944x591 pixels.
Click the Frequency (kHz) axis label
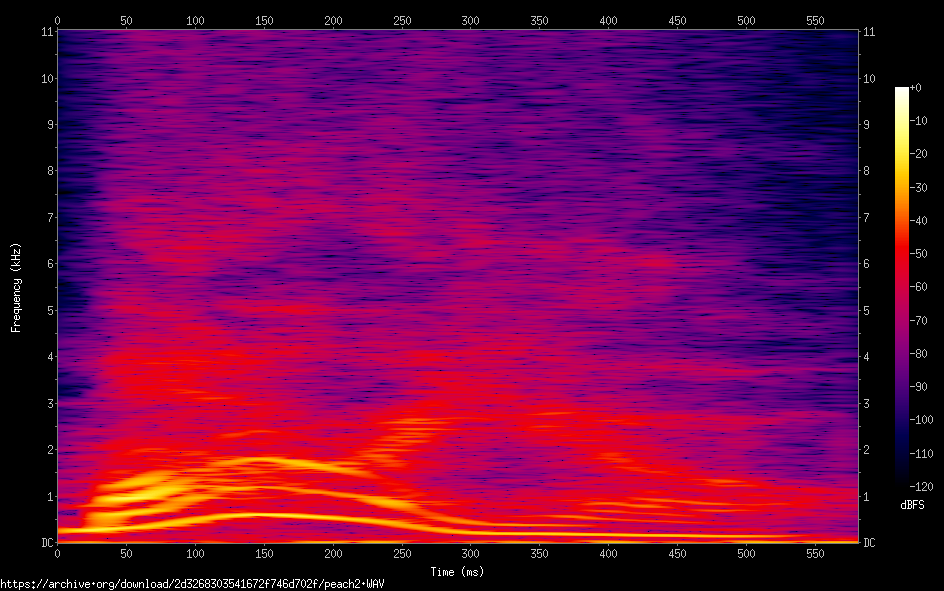click(16, 287)
